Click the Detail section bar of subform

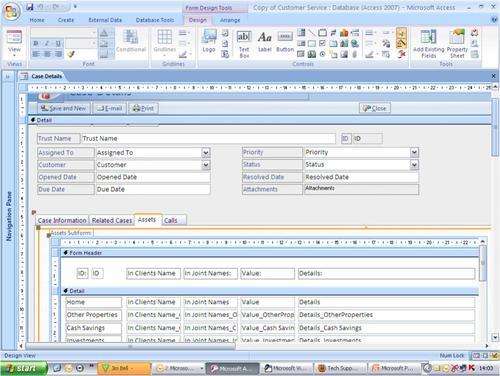point(269,291)
